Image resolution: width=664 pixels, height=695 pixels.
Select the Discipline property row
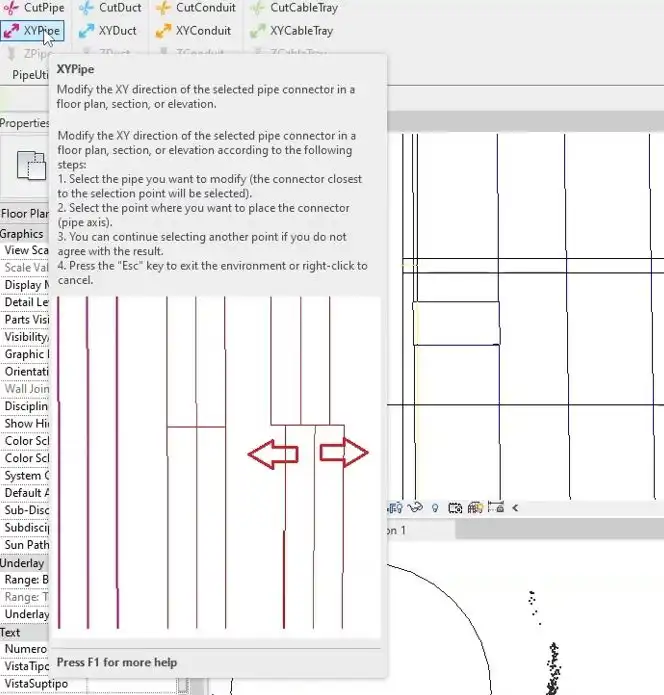[x=24, y=406]
